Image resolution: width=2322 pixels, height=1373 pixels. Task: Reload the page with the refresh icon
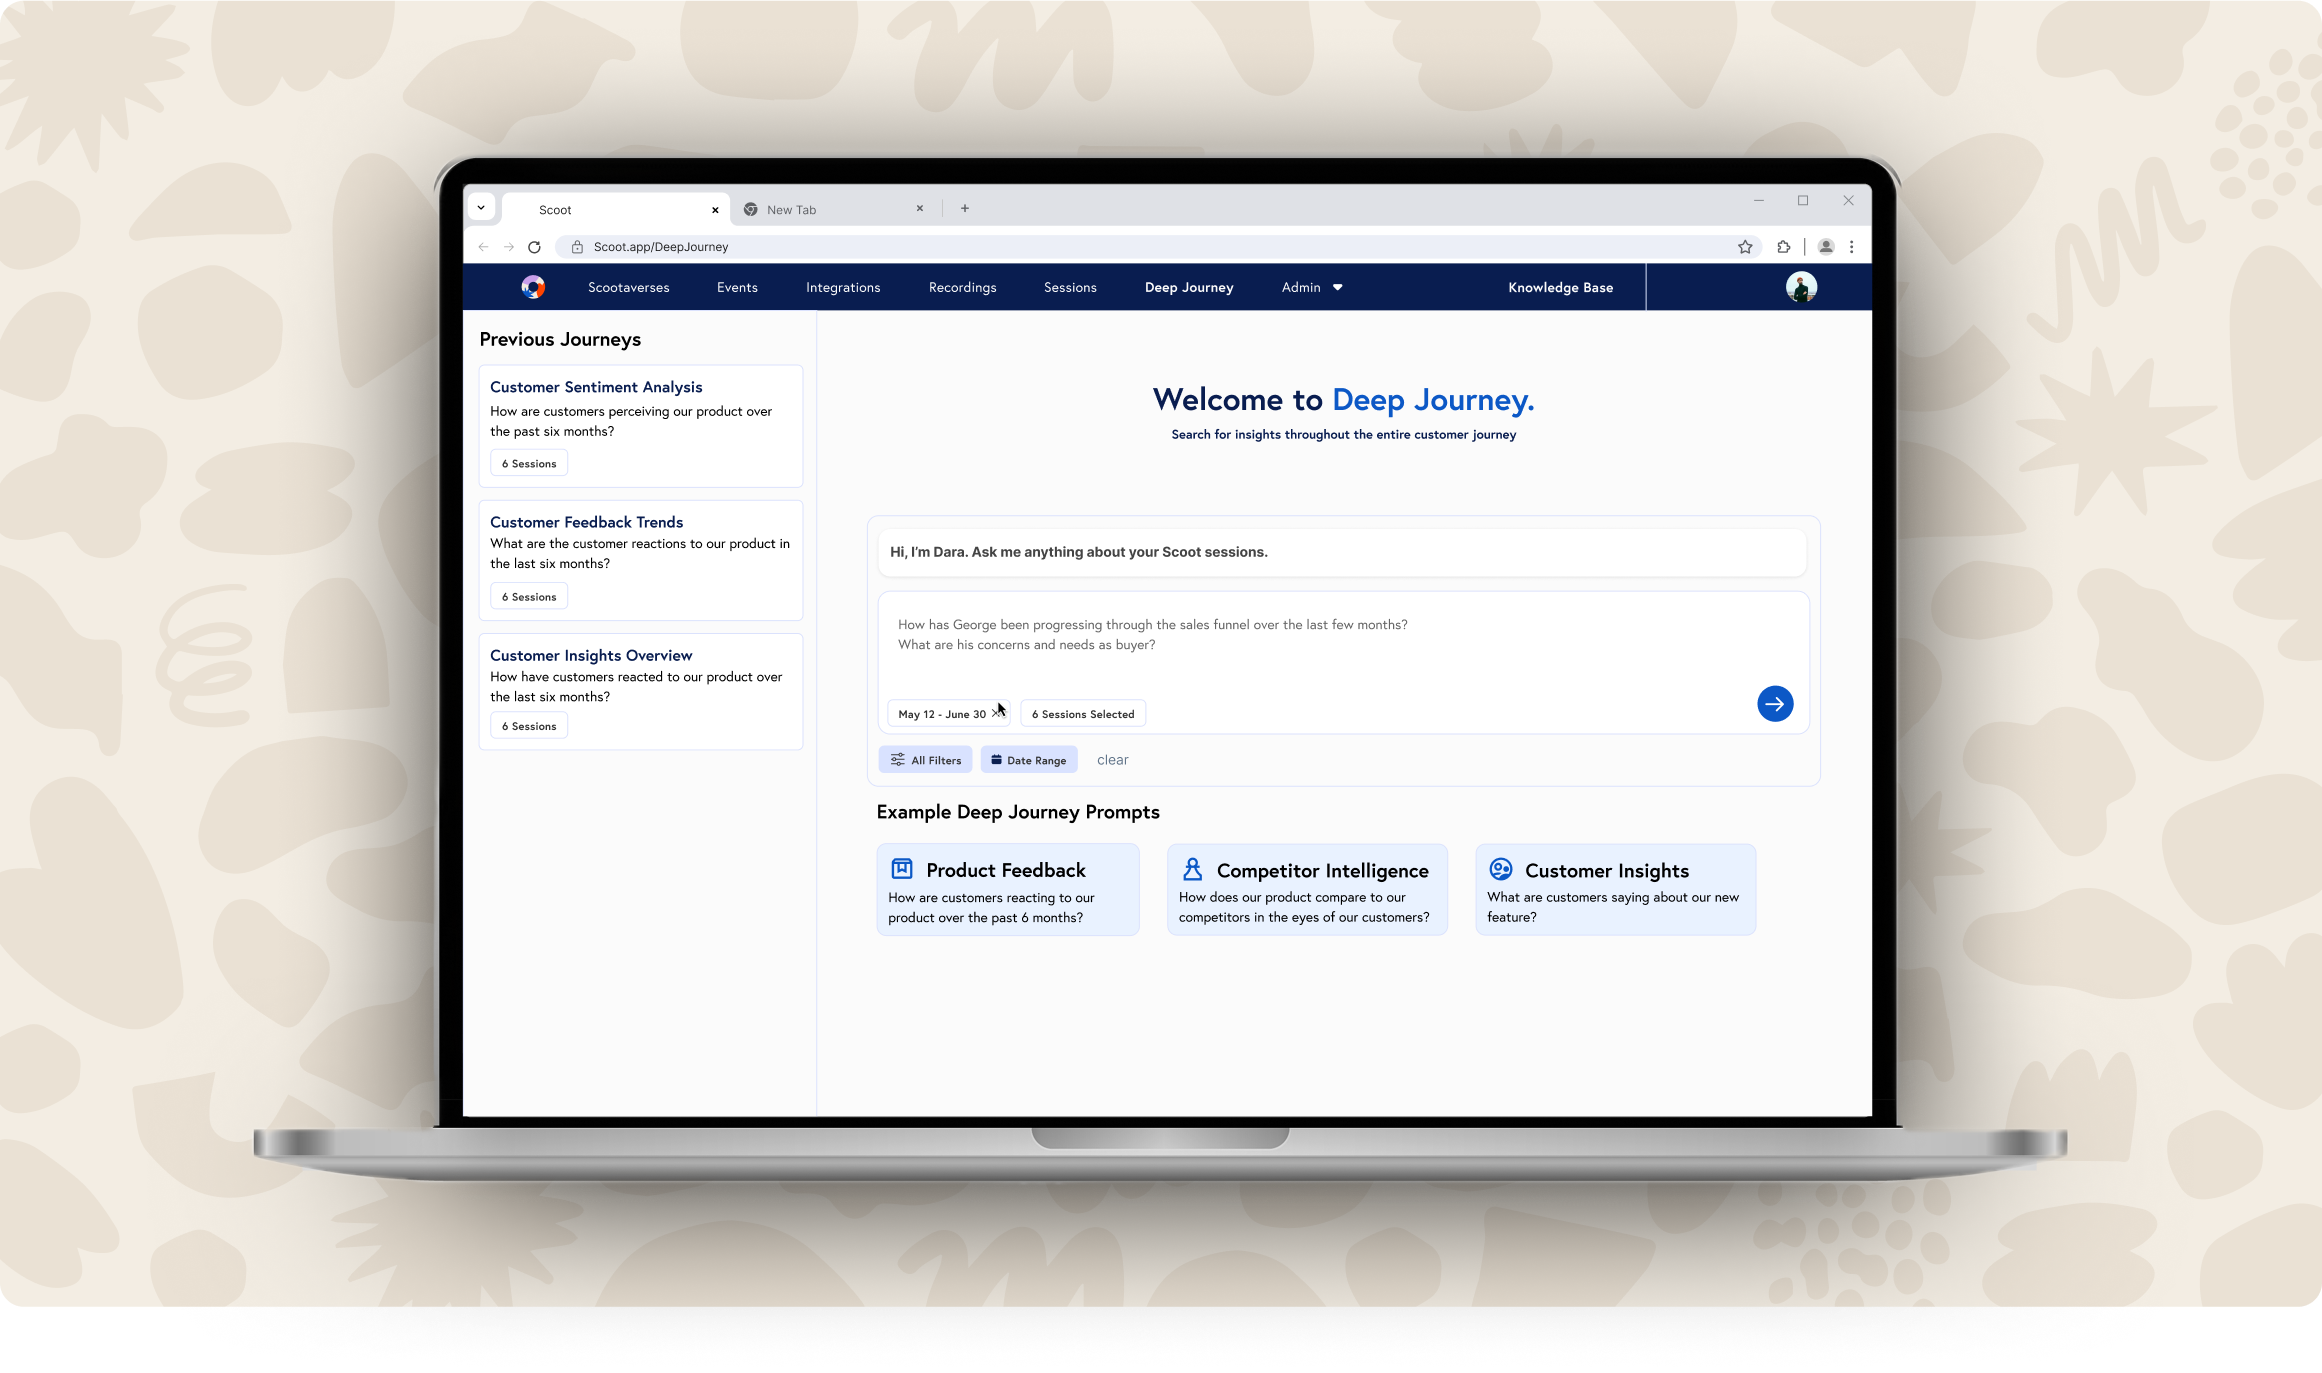534,247
